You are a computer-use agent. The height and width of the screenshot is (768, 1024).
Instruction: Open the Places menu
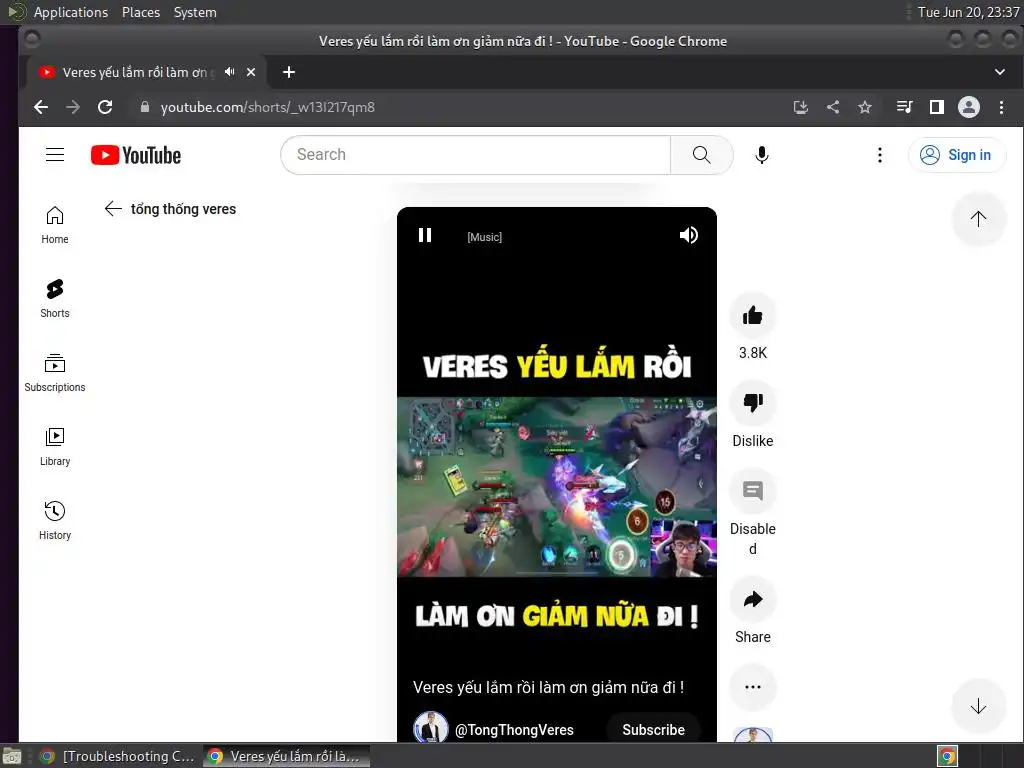140,12
